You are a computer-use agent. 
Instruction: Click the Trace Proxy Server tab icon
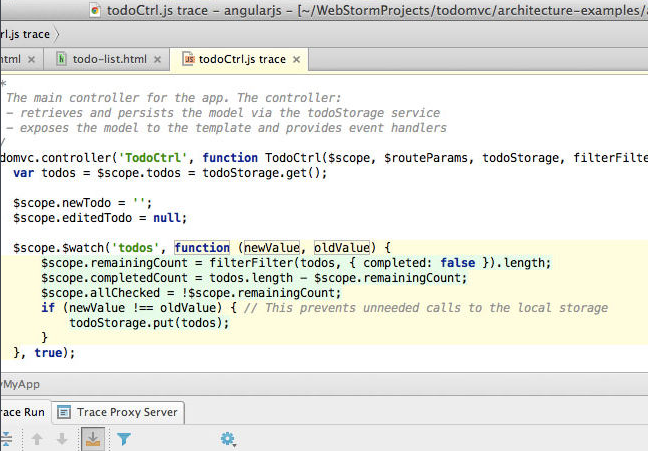coord(64,411)
